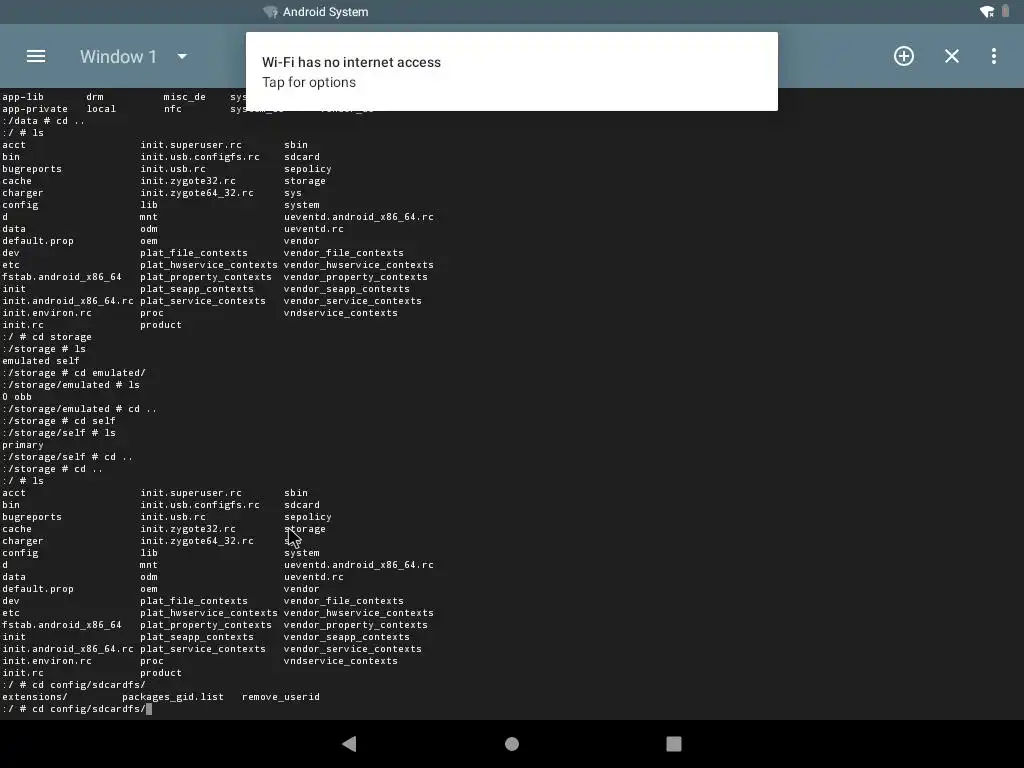Click the 'app-private' entry
This screenshot has height=768, width=1024.
click(x=35, y=109)
